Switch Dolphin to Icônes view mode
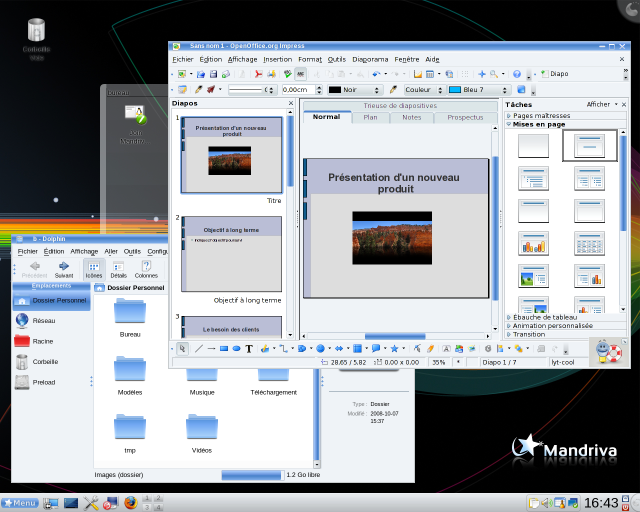 click(x=94, y=270)
